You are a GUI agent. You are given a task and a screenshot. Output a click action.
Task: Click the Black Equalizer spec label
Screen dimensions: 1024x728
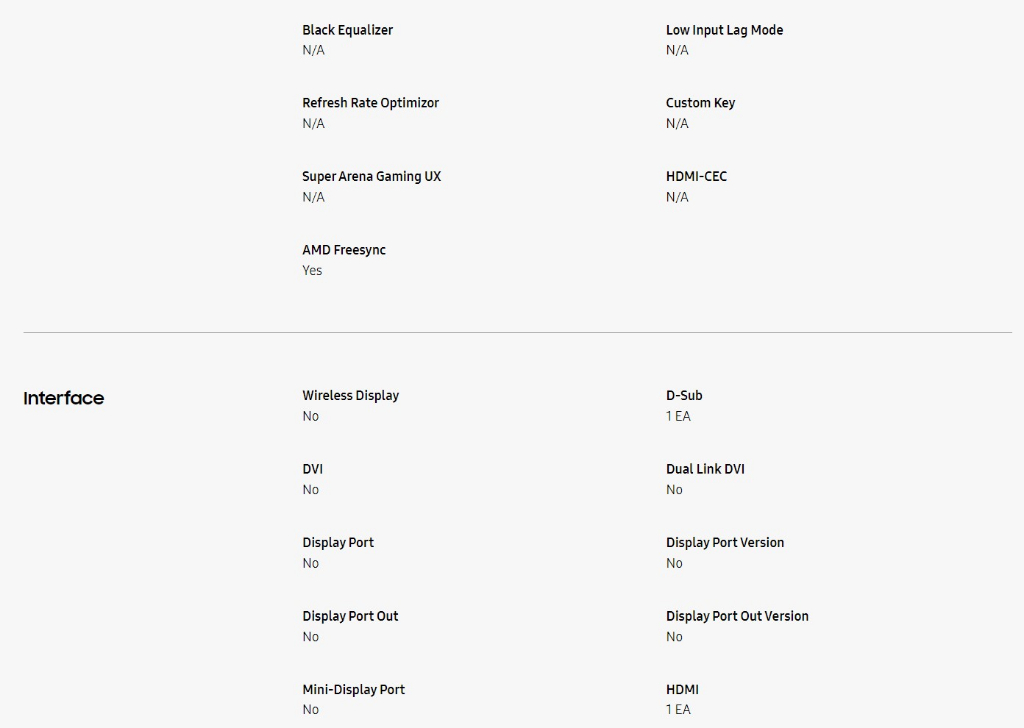coord(347,30)
